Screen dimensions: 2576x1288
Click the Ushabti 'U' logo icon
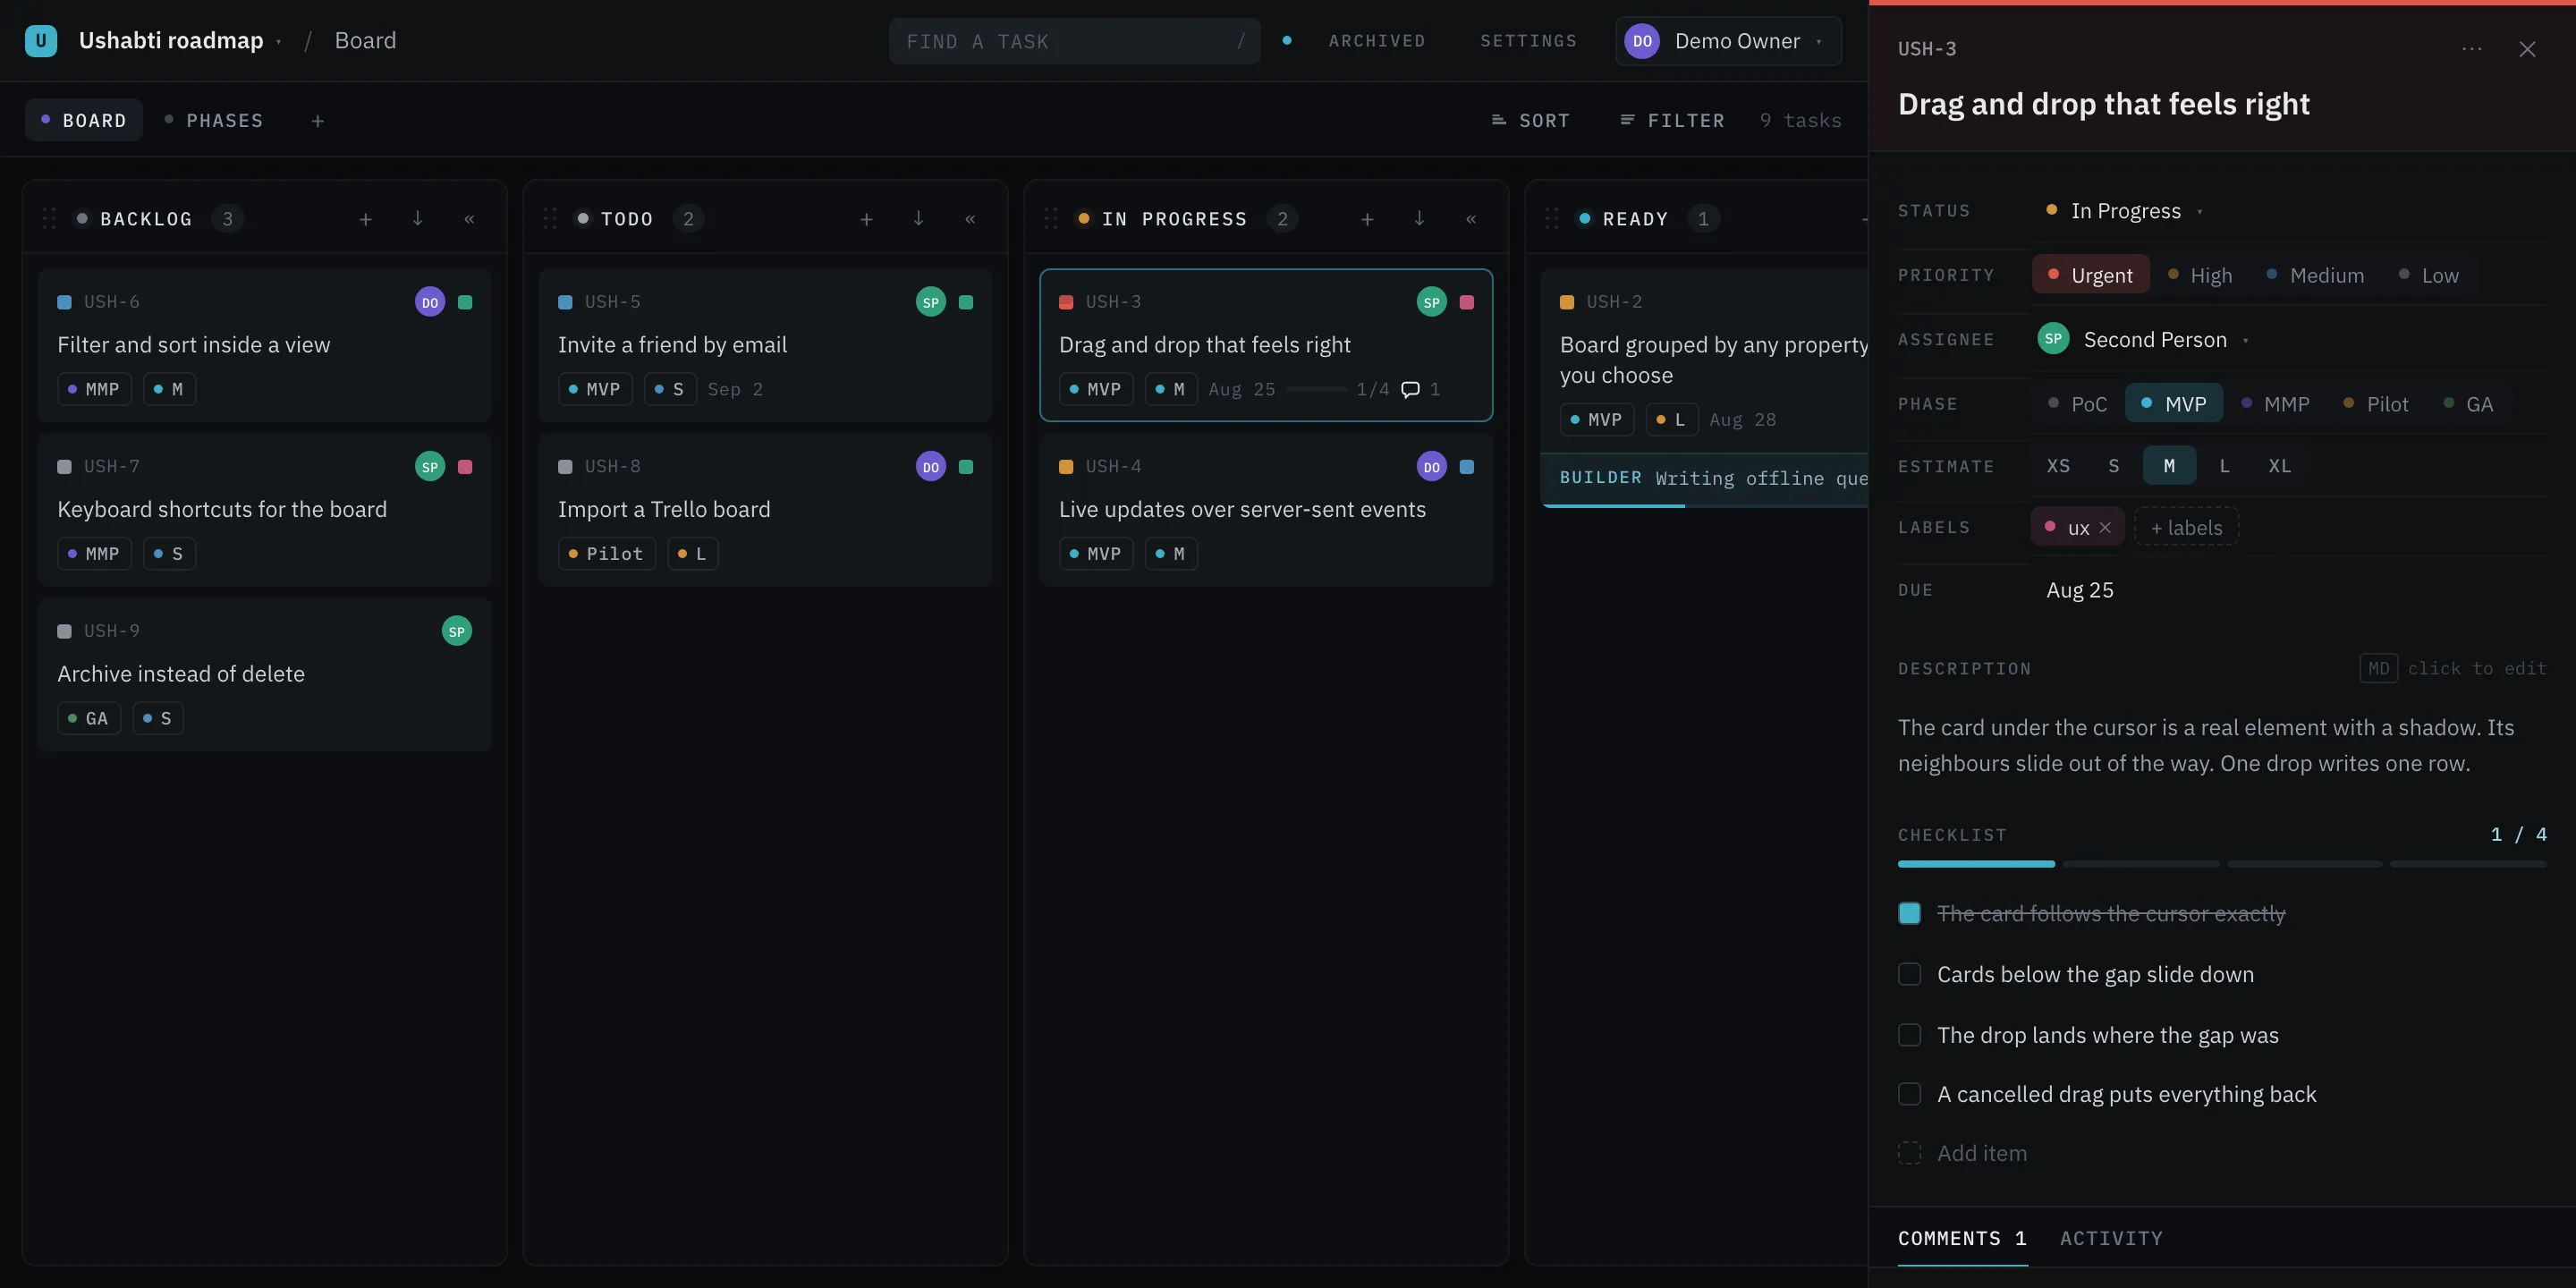[x=41, y=41]
